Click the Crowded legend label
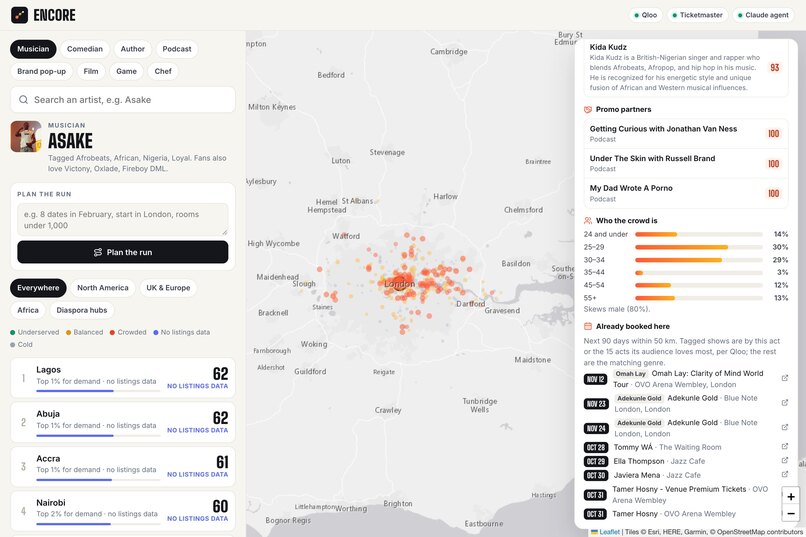This screenshot has height=537, width=806. click(132, 332)
